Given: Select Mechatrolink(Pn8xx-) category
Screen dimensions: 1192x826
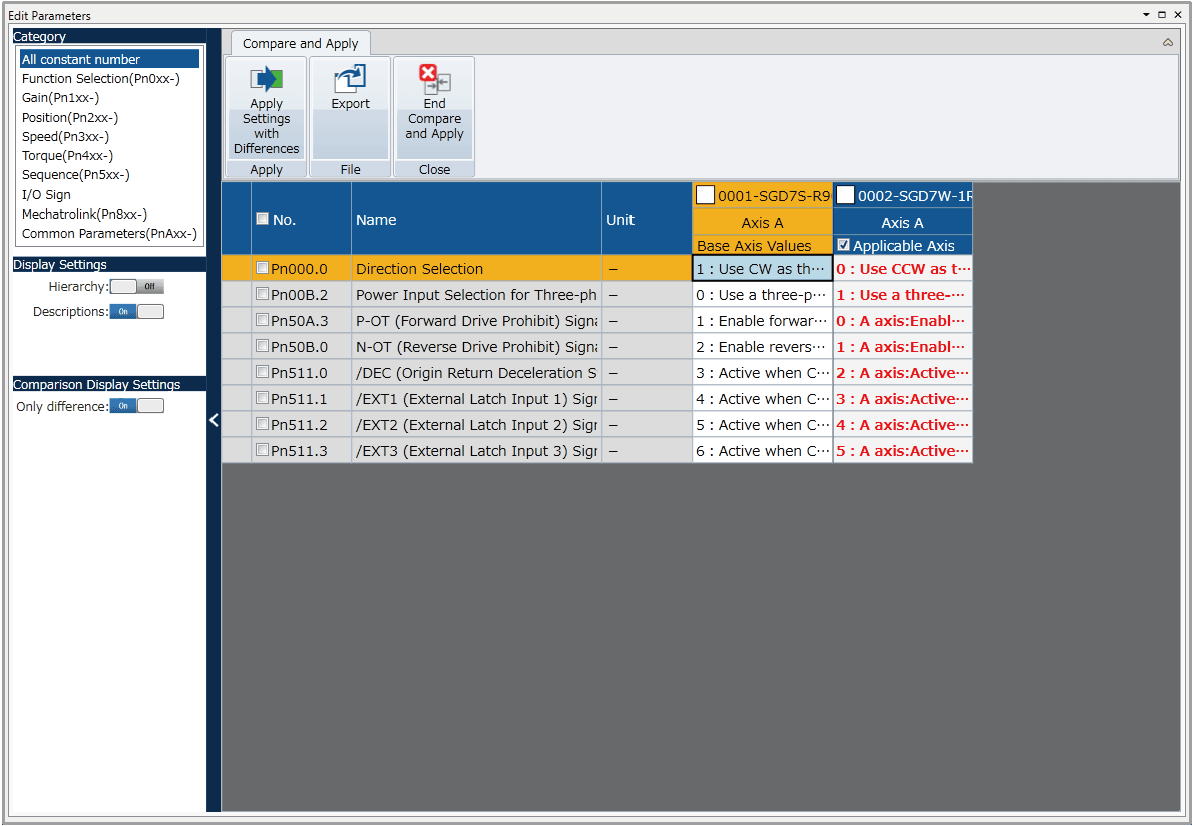Looking at the screenshot, I should click(x=85, y=214).
